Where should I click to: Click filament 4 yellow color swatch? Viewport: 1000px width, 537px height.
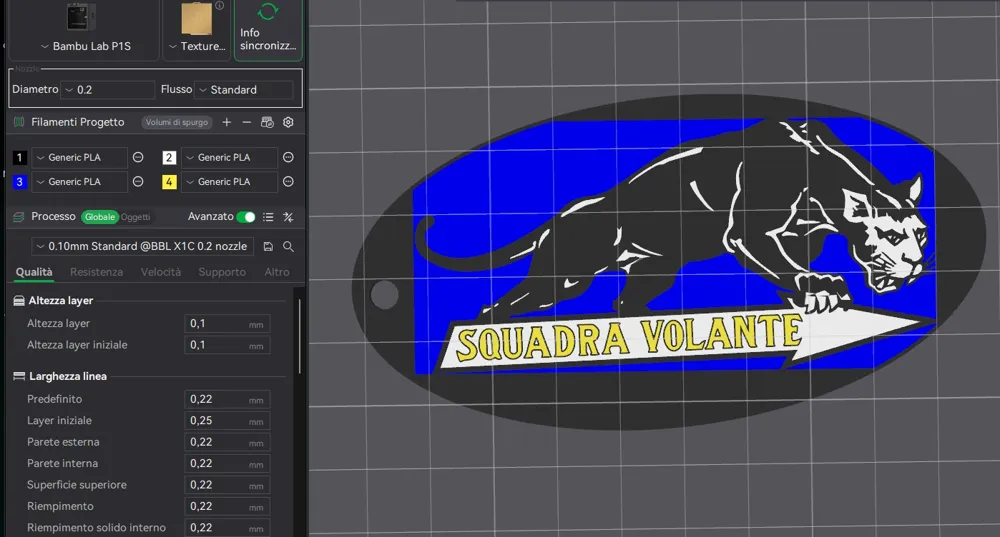pos(169,182)
